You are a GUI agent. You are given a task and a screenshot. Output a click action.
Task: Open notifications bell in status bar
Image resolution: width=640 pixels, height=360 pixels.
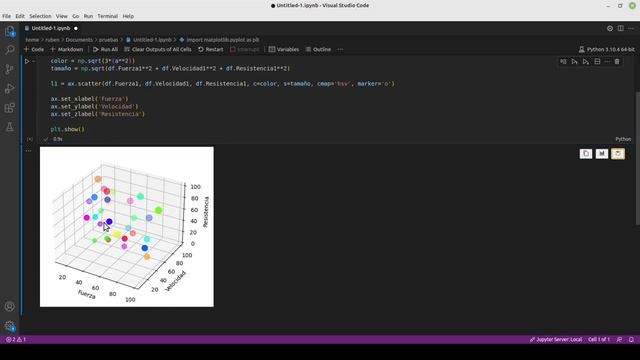631,340
